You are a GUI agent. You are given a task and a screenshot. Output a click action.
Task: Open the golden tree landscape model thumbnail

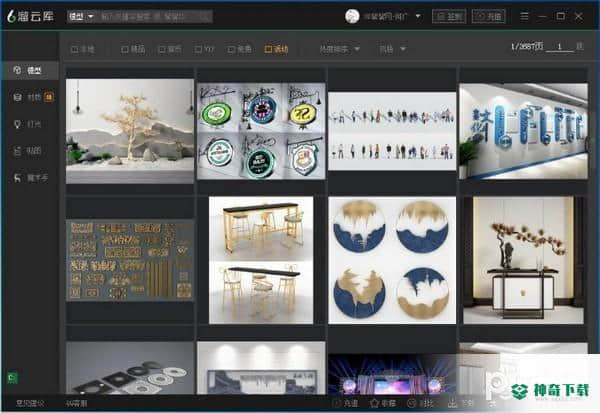(x=130, y=131)
